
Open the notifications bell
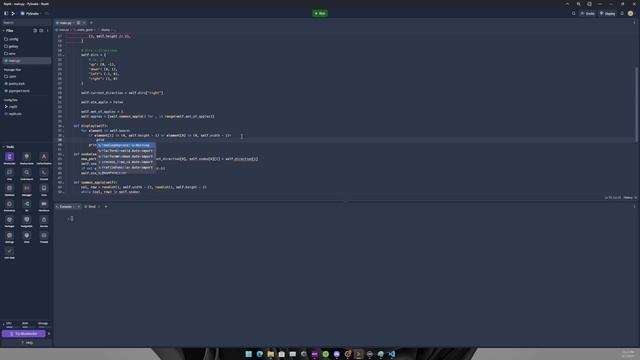click(622, 13)
